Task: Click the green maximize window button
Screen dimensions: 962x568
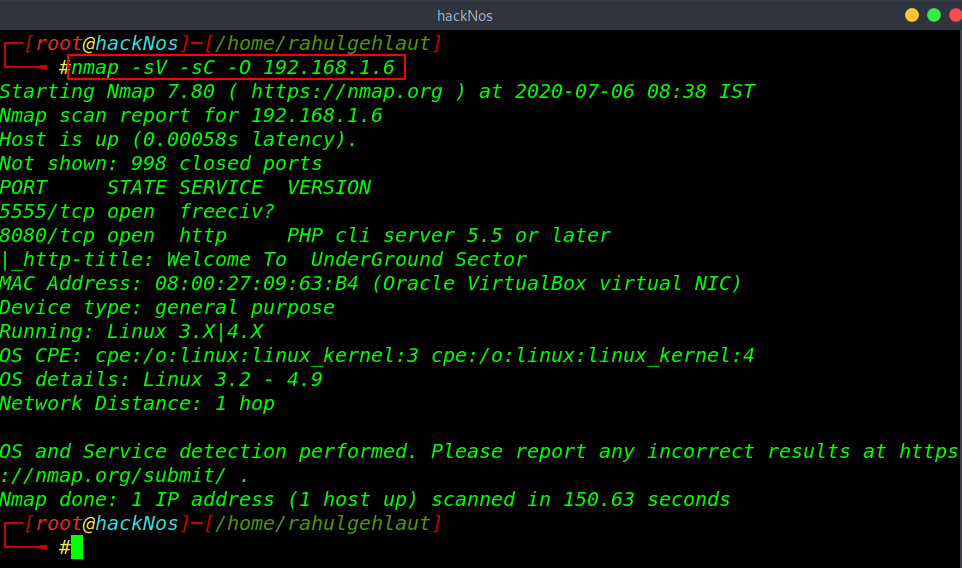Action: tap(934, 15)
